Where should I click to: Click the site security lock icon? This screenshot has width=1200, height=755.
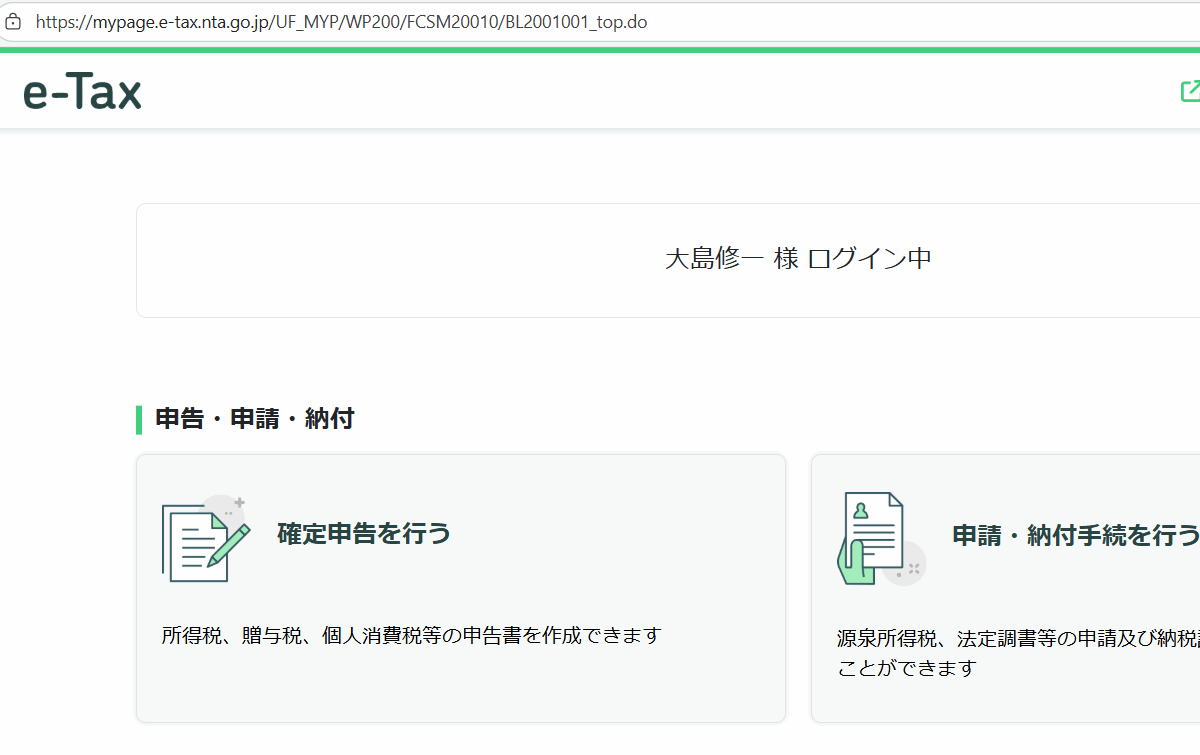coord(13,21)
